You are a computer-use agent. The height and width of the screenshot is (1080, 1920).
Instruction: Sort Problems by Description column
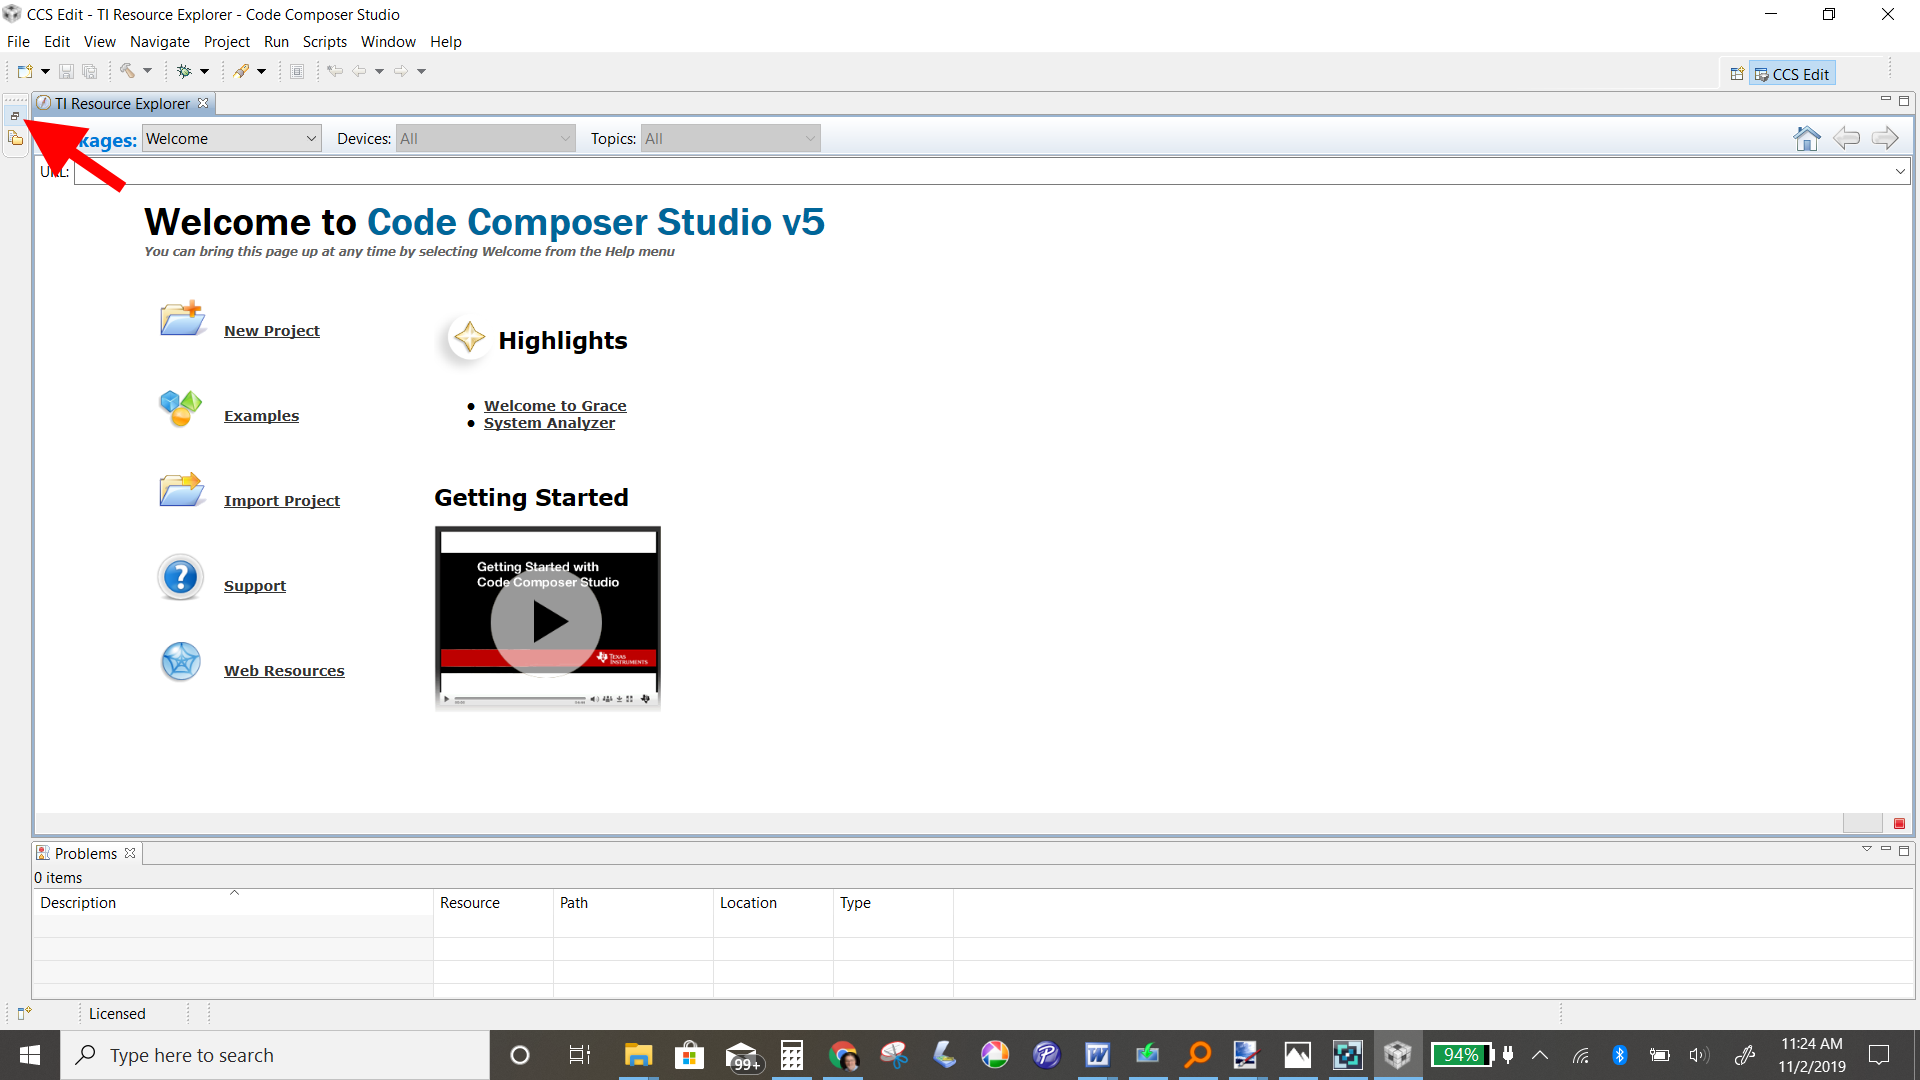click(232, 903)
